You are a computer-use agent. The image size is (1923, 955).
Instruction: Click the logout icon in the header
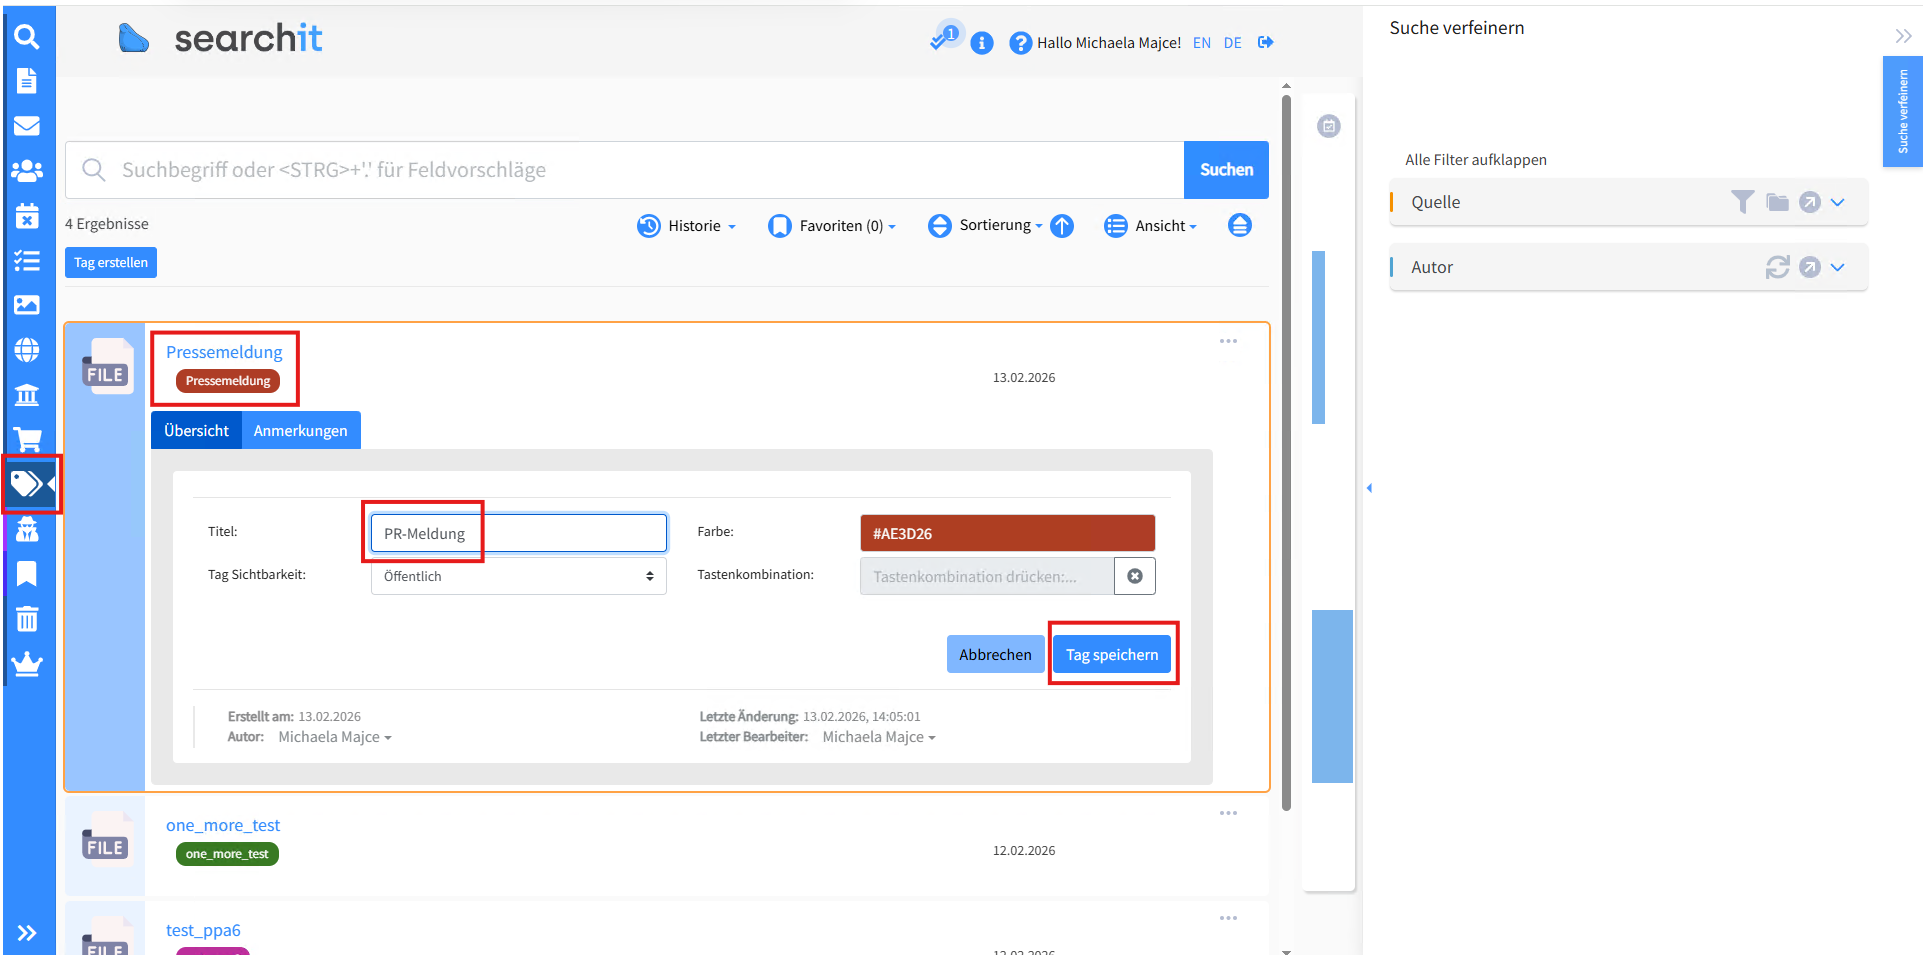pyautogui.click(x=1264, y=42)
